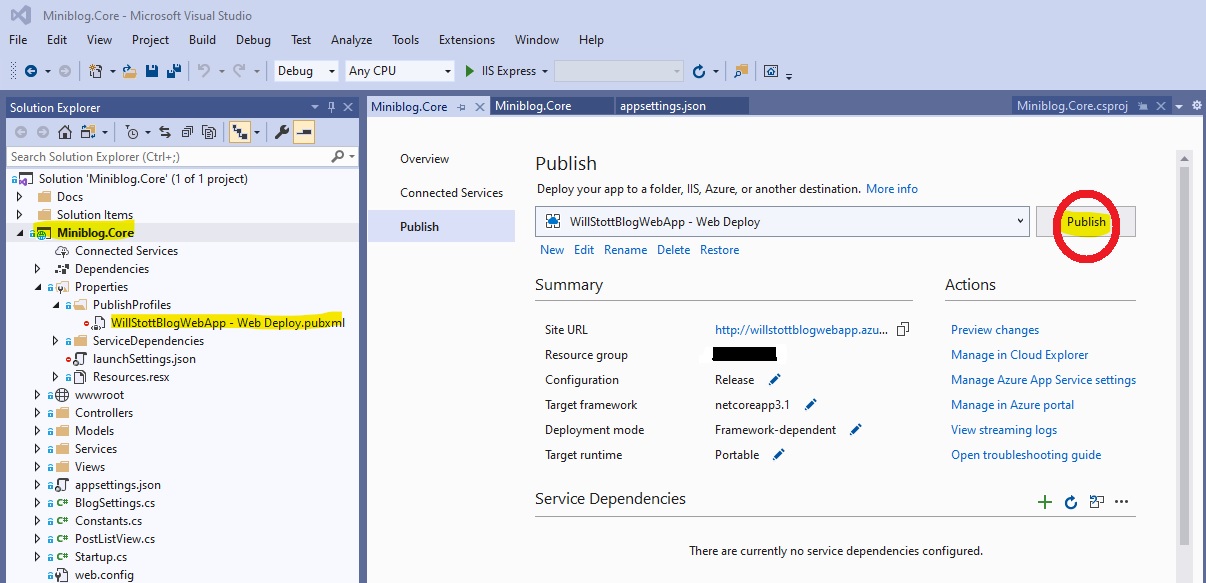Image resolution: width=1206 pixels, height=583 pixels.
Task: Switch to the appsettings.json tab
Action: click(661, 106)
